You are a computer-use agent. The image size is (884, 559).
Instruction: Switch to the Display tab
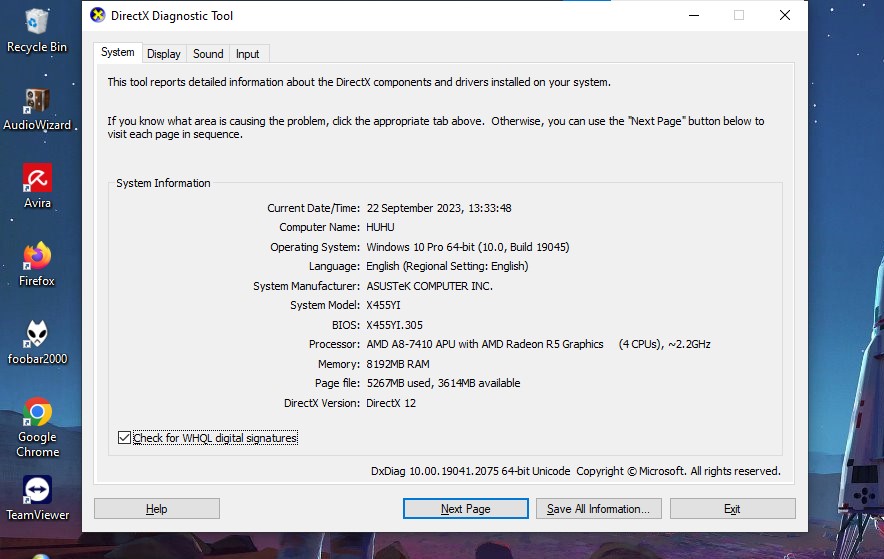pos(163,54)
